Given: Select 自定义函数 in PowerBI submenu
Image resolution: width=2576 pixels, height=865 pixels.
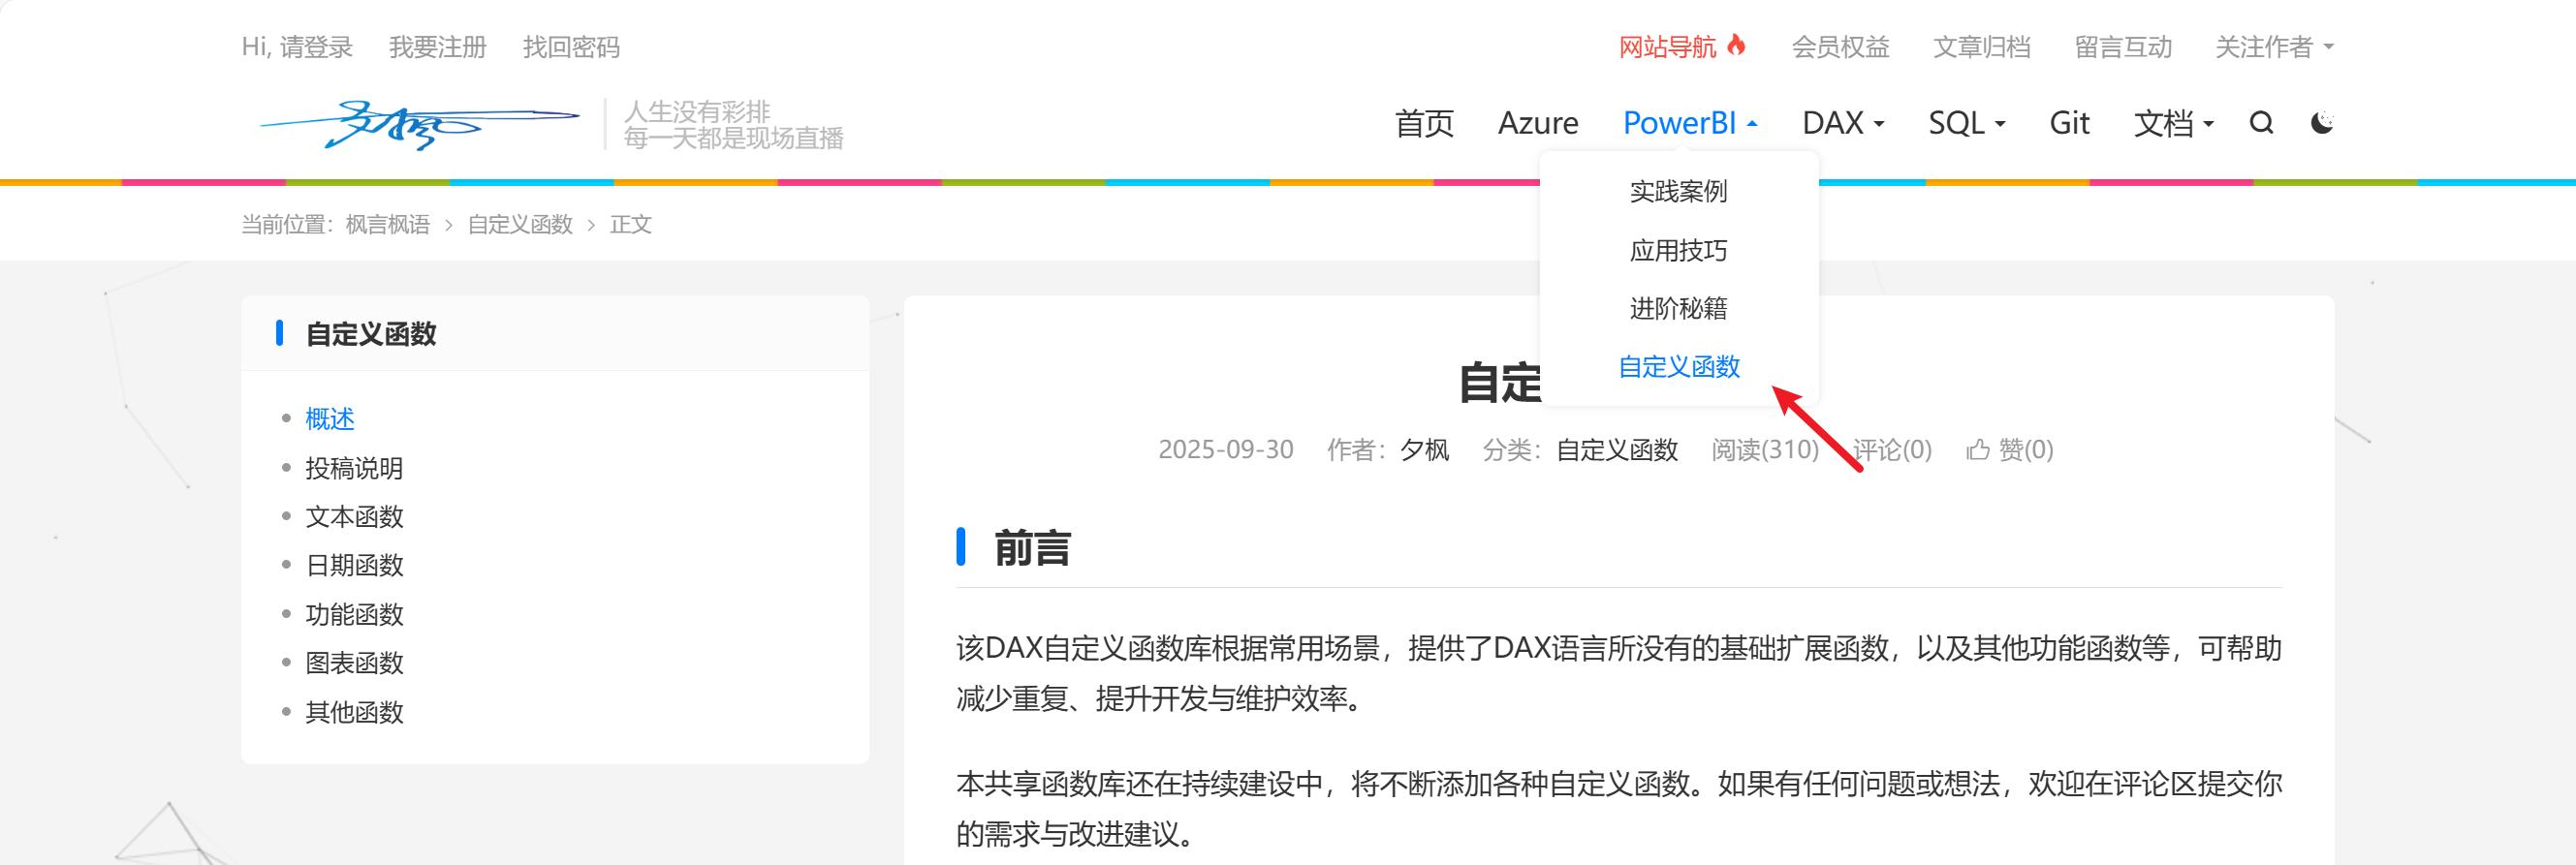Looking at the screenshot, I should point(1678,367).
